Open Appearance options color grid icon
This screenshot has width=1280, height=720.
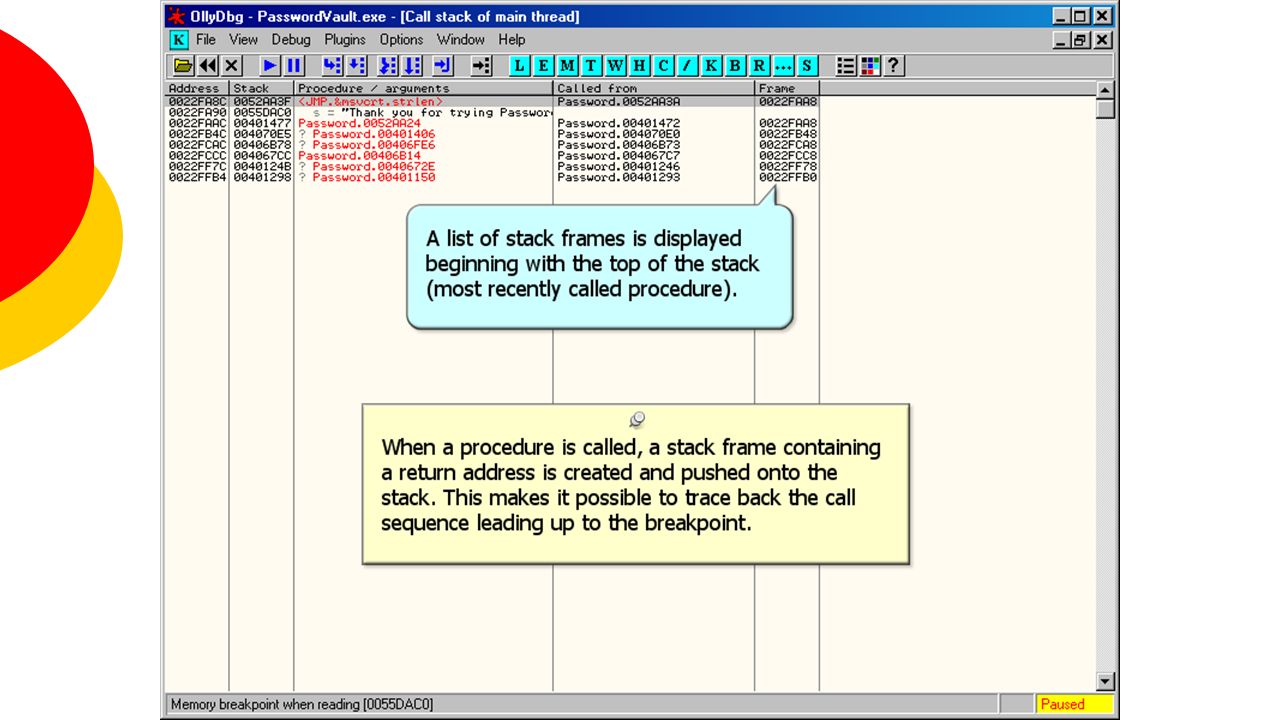[870, 66]
